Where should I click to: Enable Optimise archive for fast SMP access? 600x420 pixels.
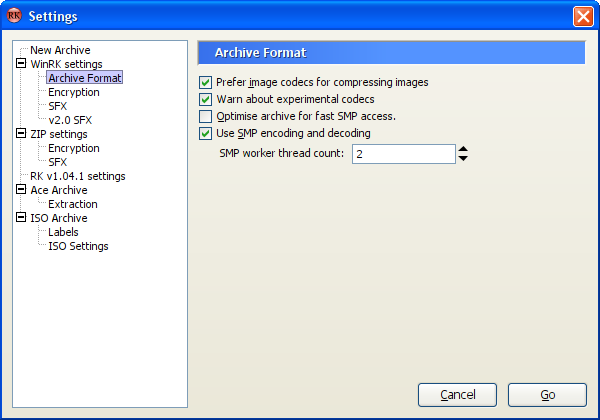(x=205, y=116)
